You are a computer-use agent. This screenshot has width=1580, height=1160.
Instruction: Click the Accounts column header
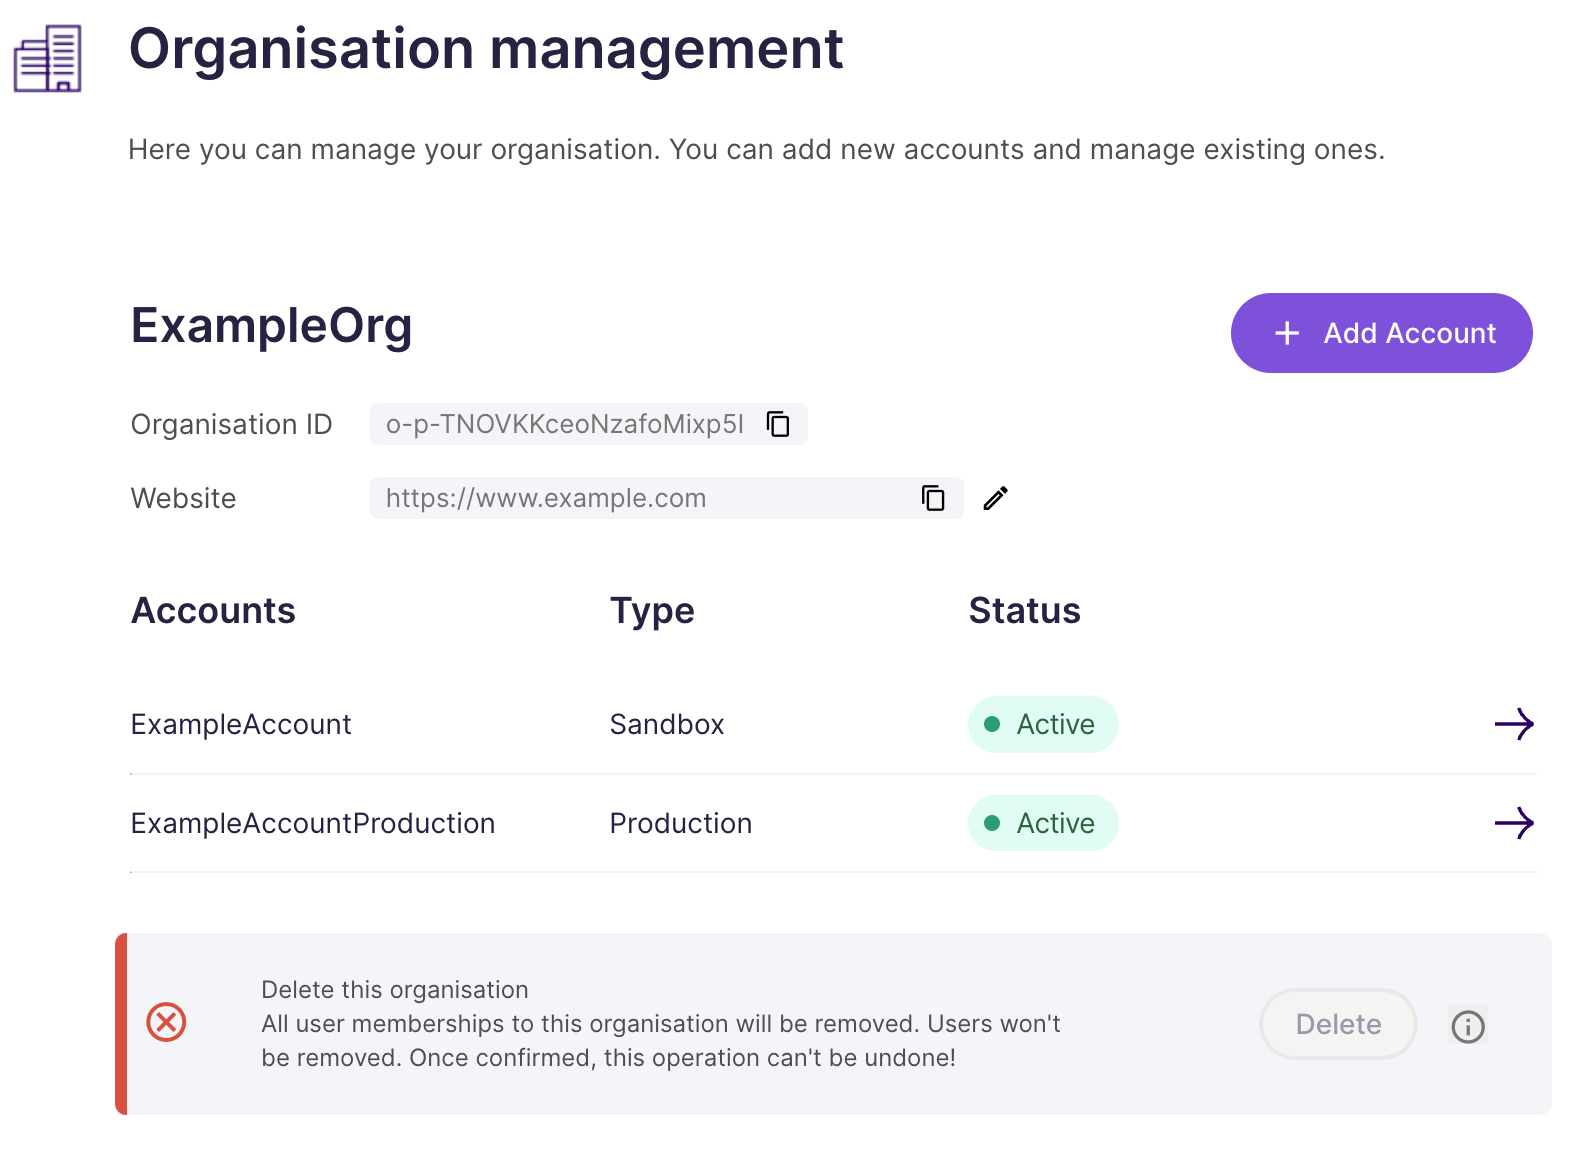[x=213, y=610]
